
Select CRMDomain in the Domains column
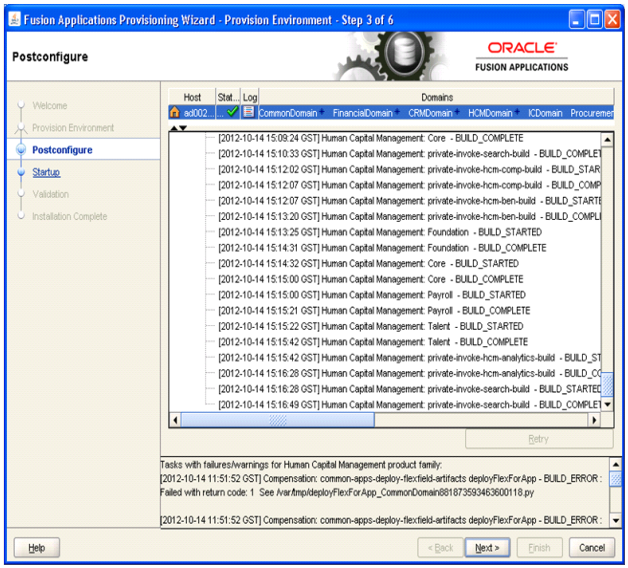point(430,113)
